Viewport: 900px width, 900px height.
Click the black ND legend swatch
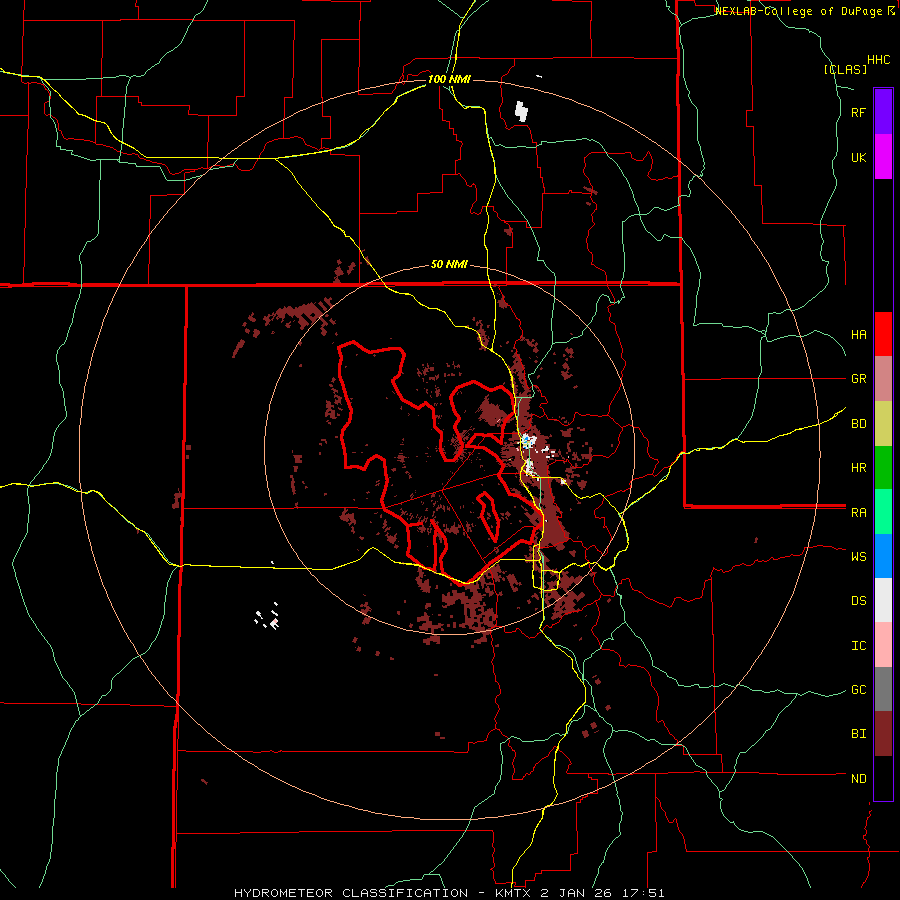pyautogui.click(x=883, y=778)
